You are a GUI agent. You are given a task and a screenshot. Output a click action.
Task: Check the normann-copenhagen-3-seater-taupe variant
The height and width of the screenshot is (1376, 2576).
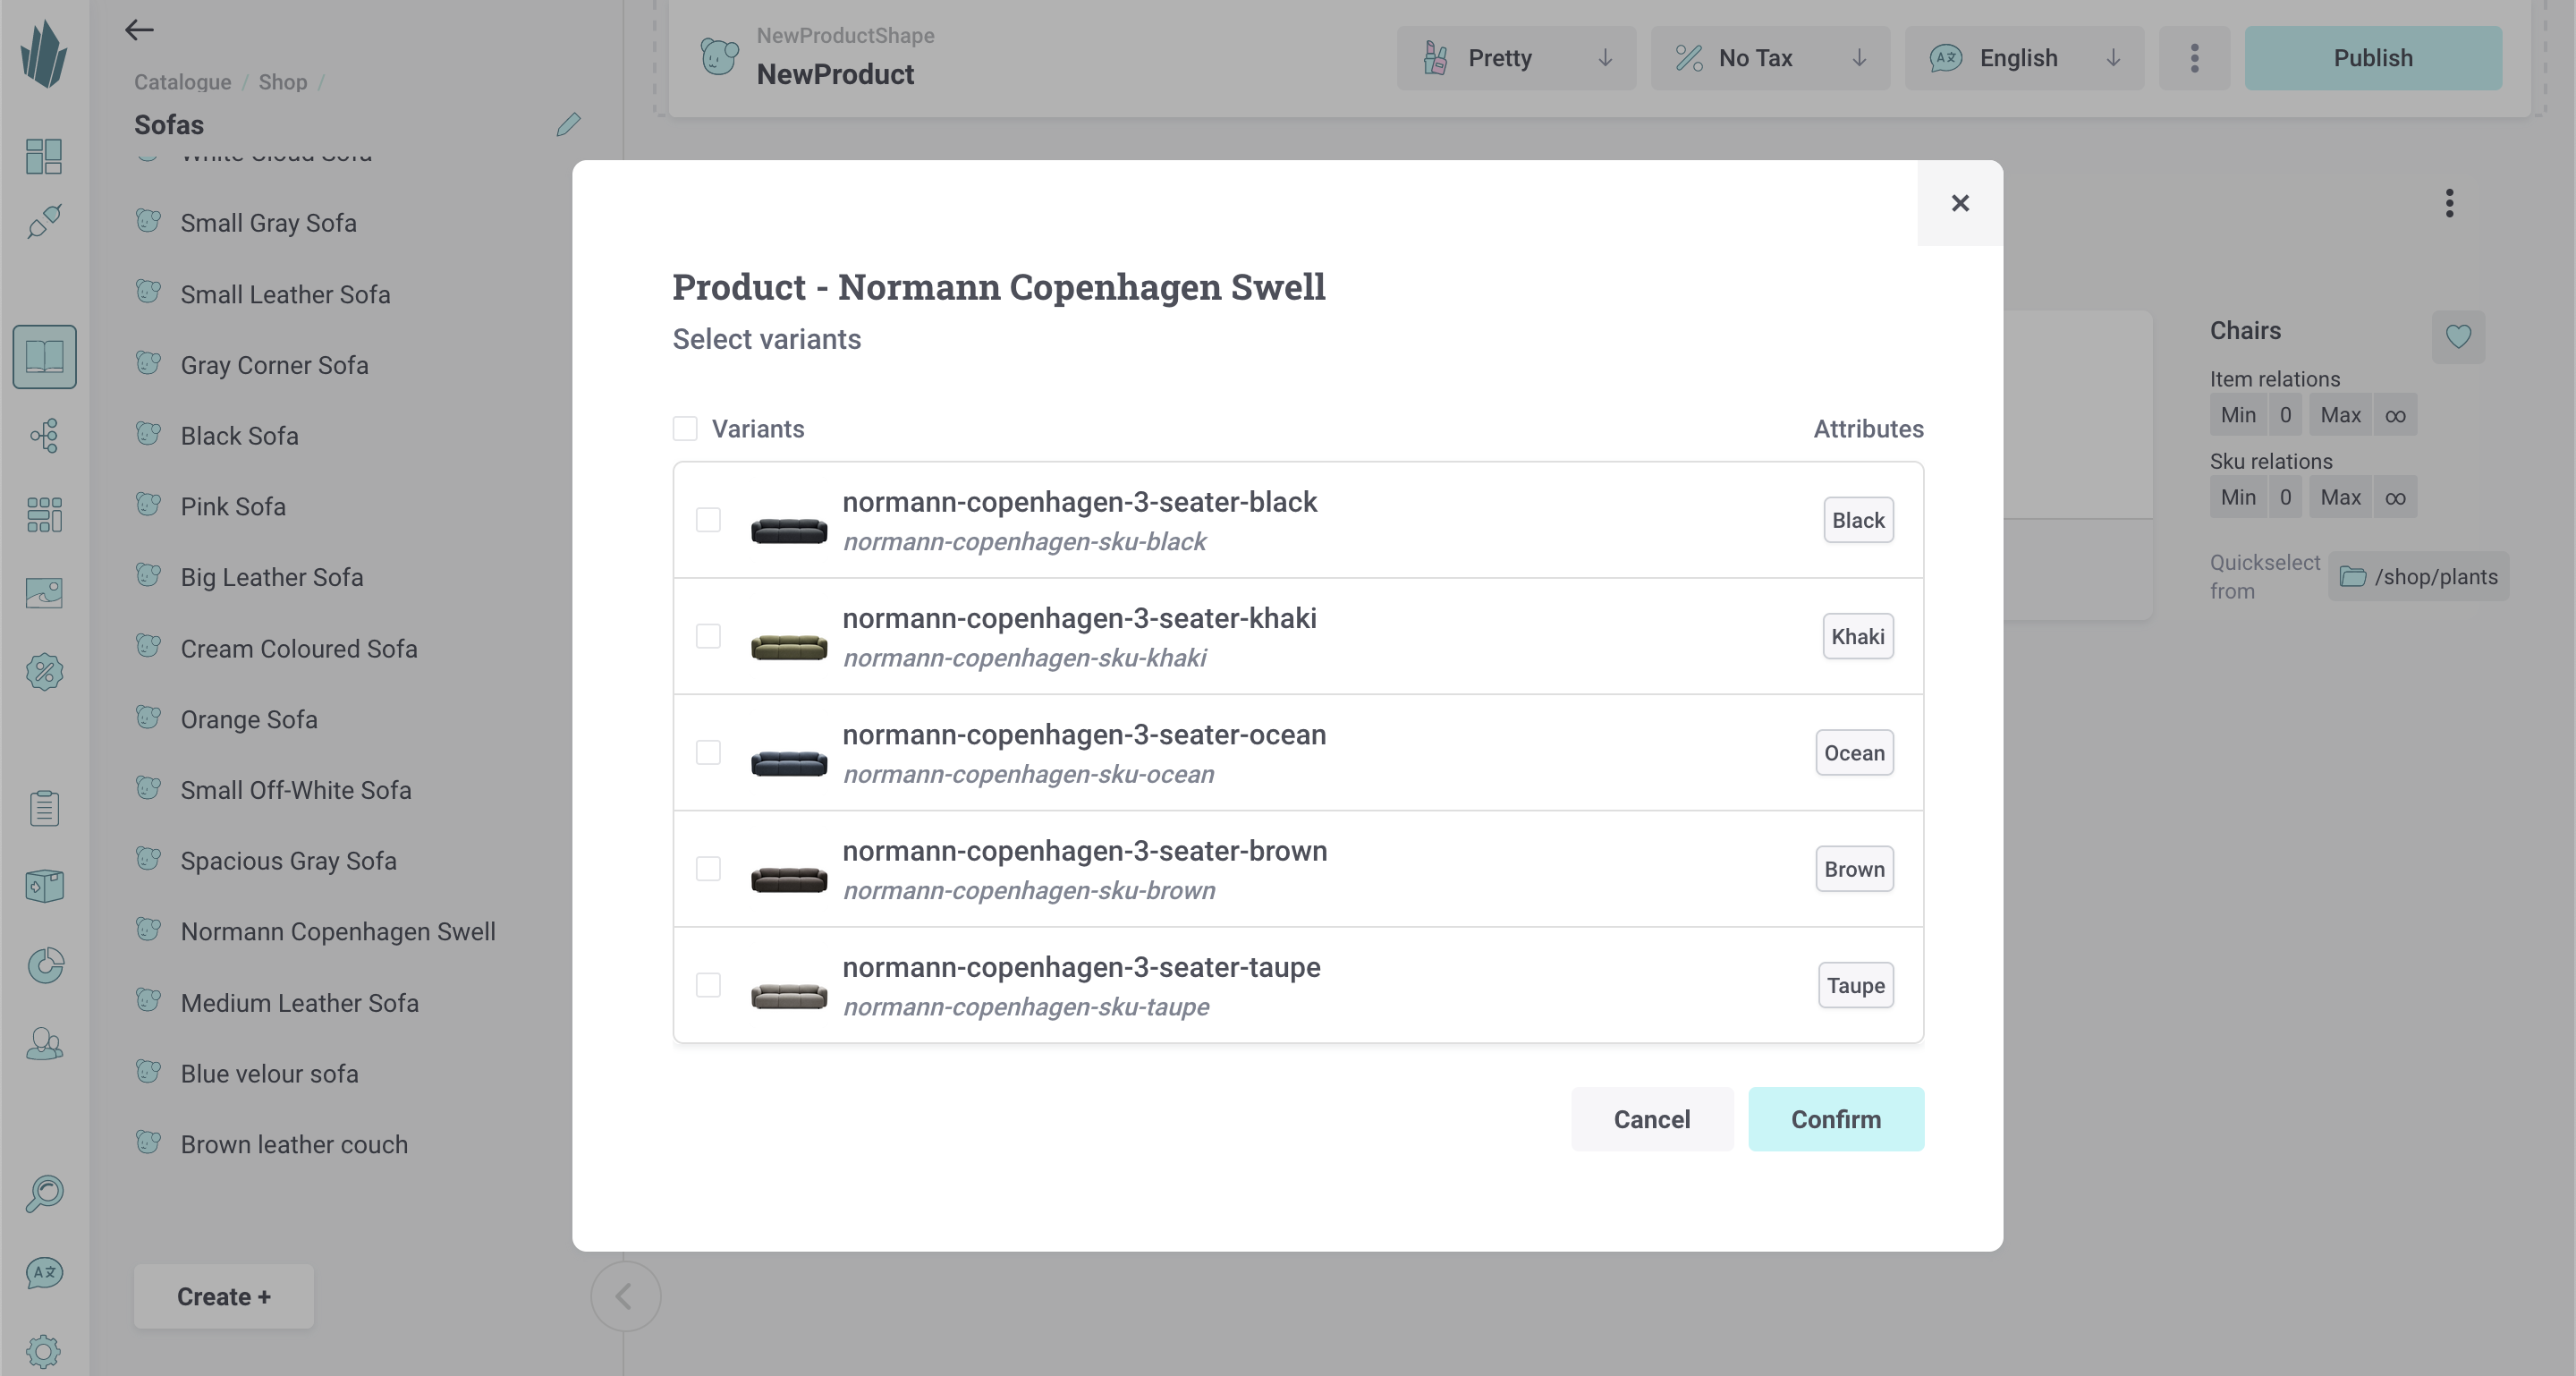pos(708,985)
